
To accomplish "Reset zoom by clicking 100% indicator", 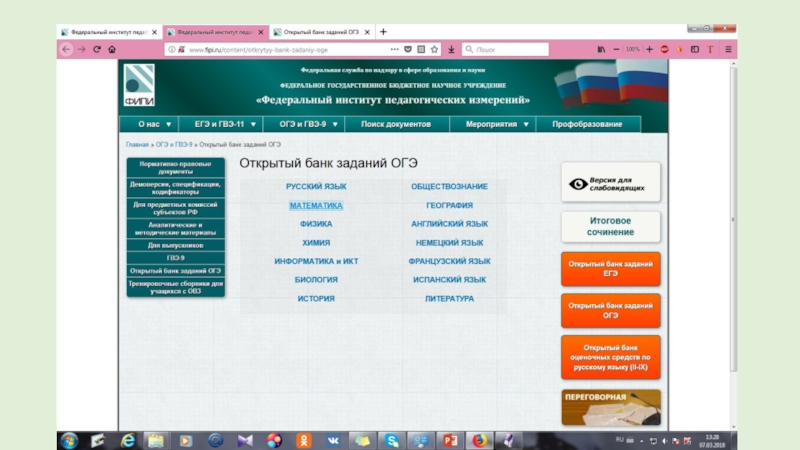I will pyautogui.click(x=633, y=49).
